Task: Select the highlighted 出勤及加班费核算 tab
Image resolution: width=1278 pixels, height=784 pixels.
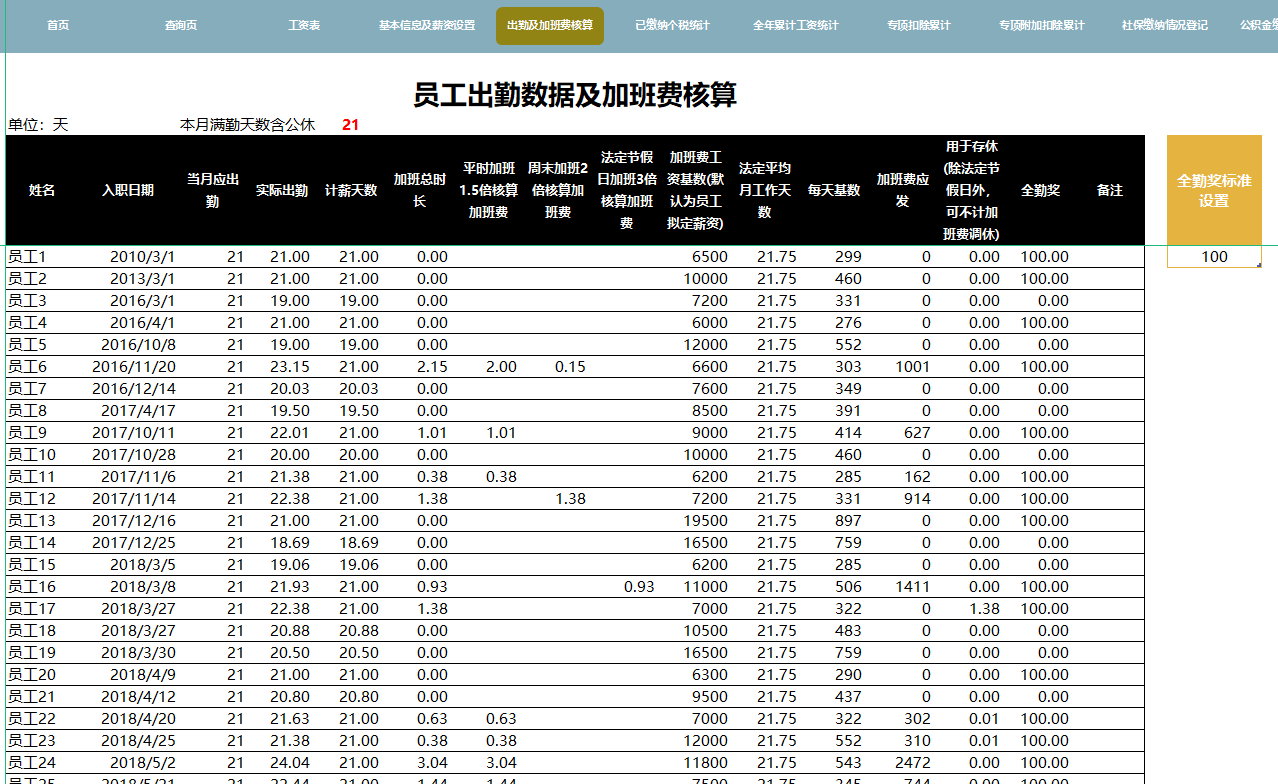Action: pyautogui.click(x=549, y=26)
